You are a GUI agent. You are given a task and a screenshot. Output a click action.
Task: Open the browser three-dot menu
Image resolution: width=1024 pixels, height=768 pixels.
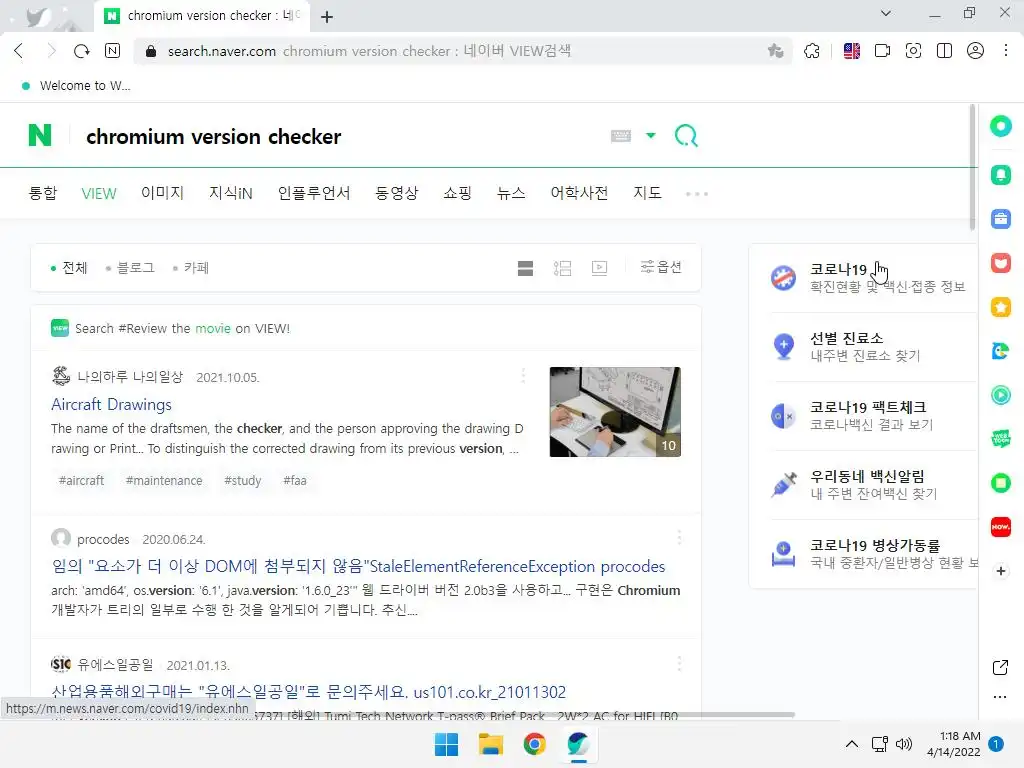point(1006,51)
